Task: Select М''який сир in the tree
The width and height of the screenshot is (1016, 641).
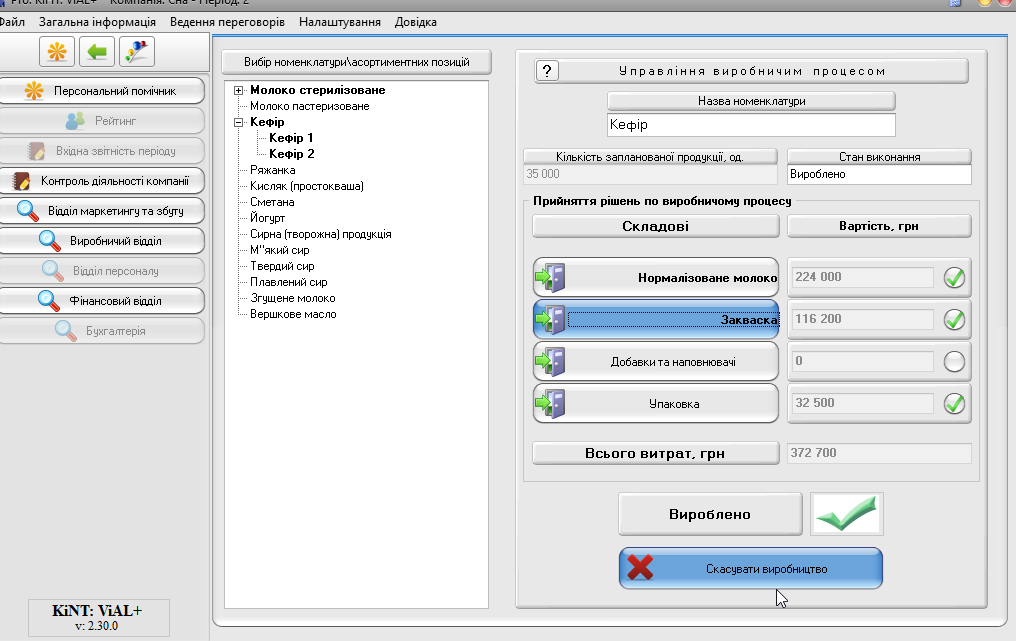Action: (280, 250)
